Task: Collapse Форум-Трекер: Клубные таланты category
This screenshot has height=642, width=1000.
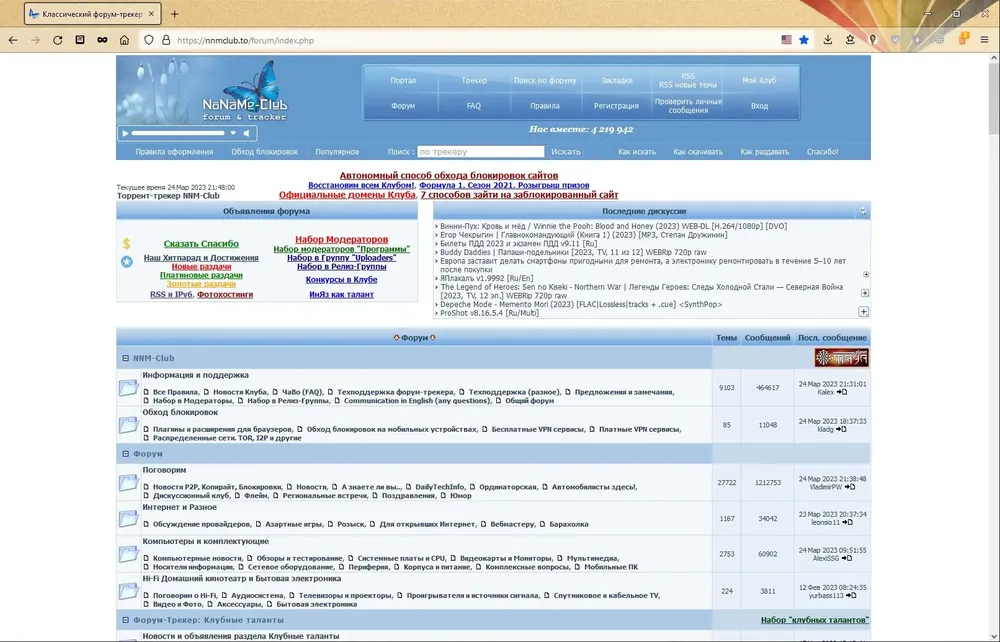Action: click(126, 620)
